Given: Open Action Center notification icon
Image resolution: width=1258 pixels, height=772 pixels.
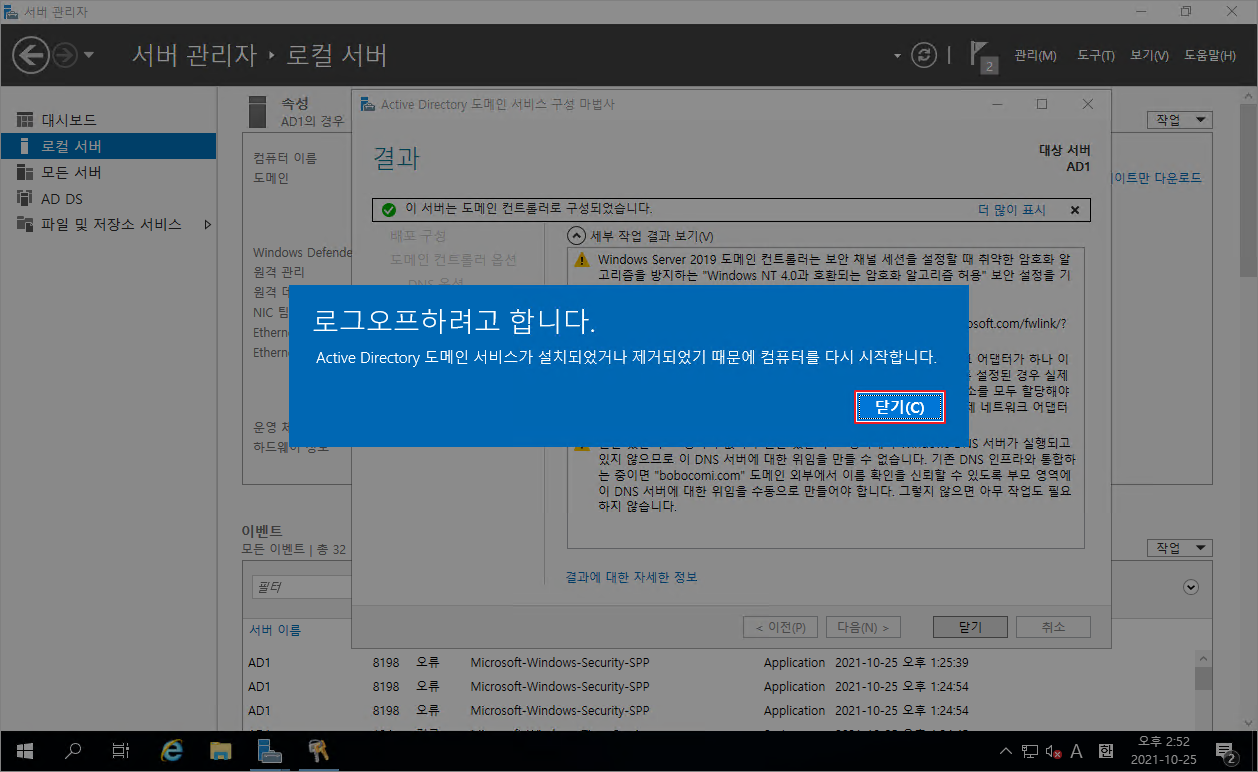Looking at the screenshot, I should [1228, 751].
